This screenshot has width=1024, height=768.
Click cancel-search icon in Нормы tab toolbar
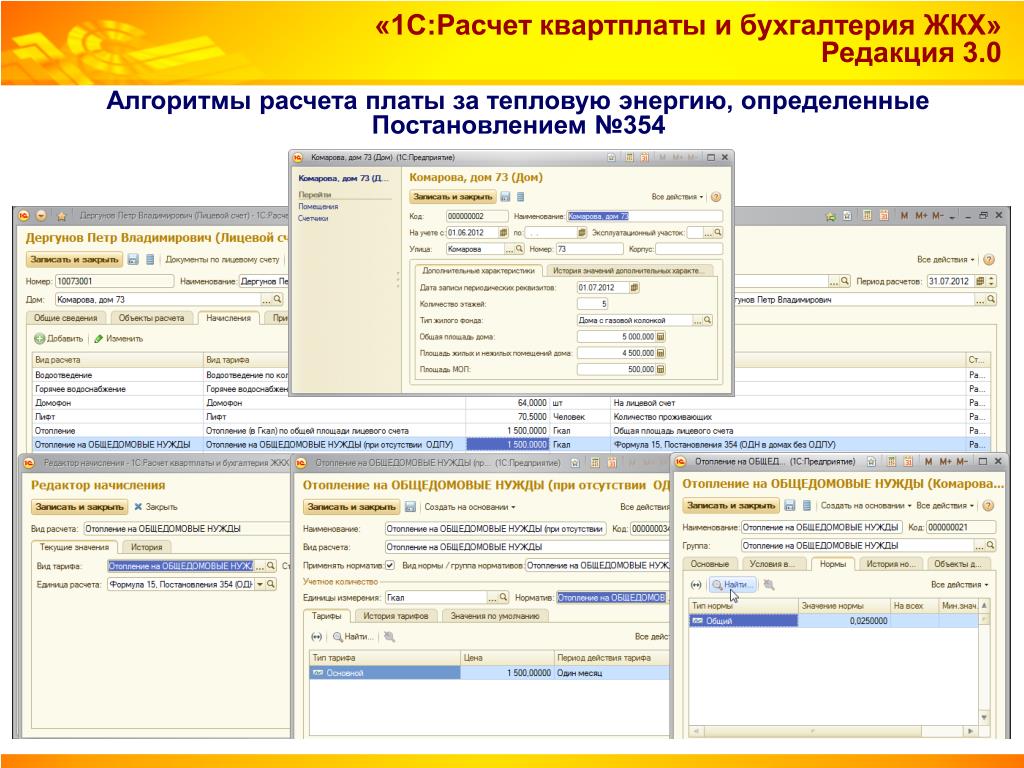tap(769, 584)
